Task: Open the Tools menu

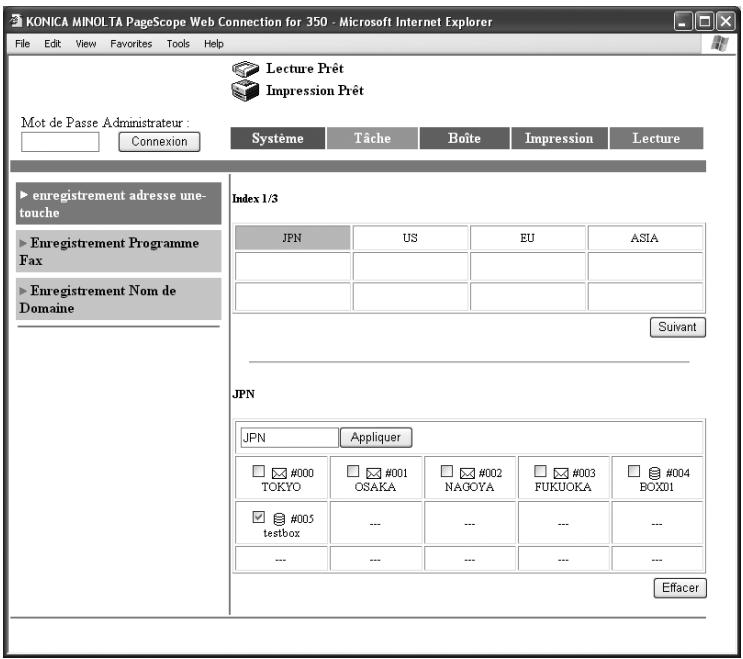Action: click(x=178, y=44)
